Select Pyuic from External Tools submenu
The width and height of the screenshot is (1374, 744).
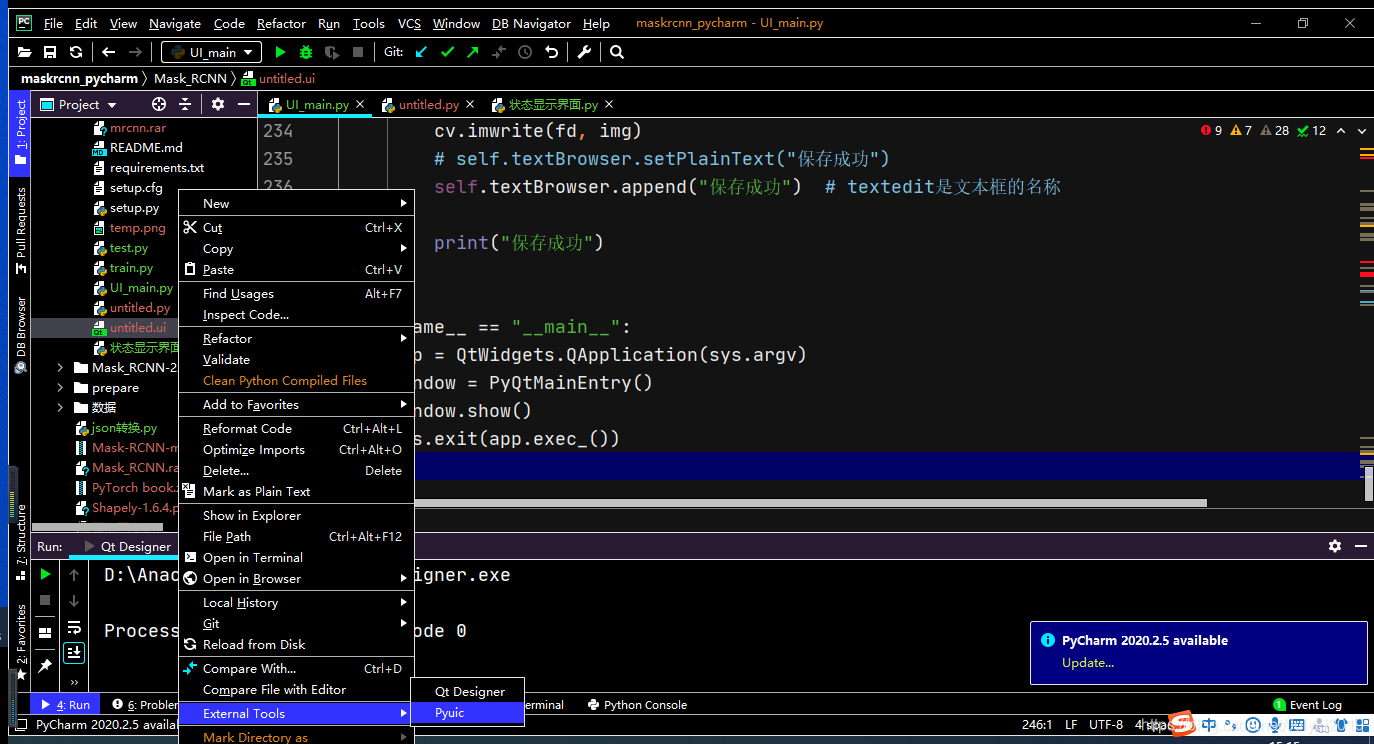(x=468, y=713)
